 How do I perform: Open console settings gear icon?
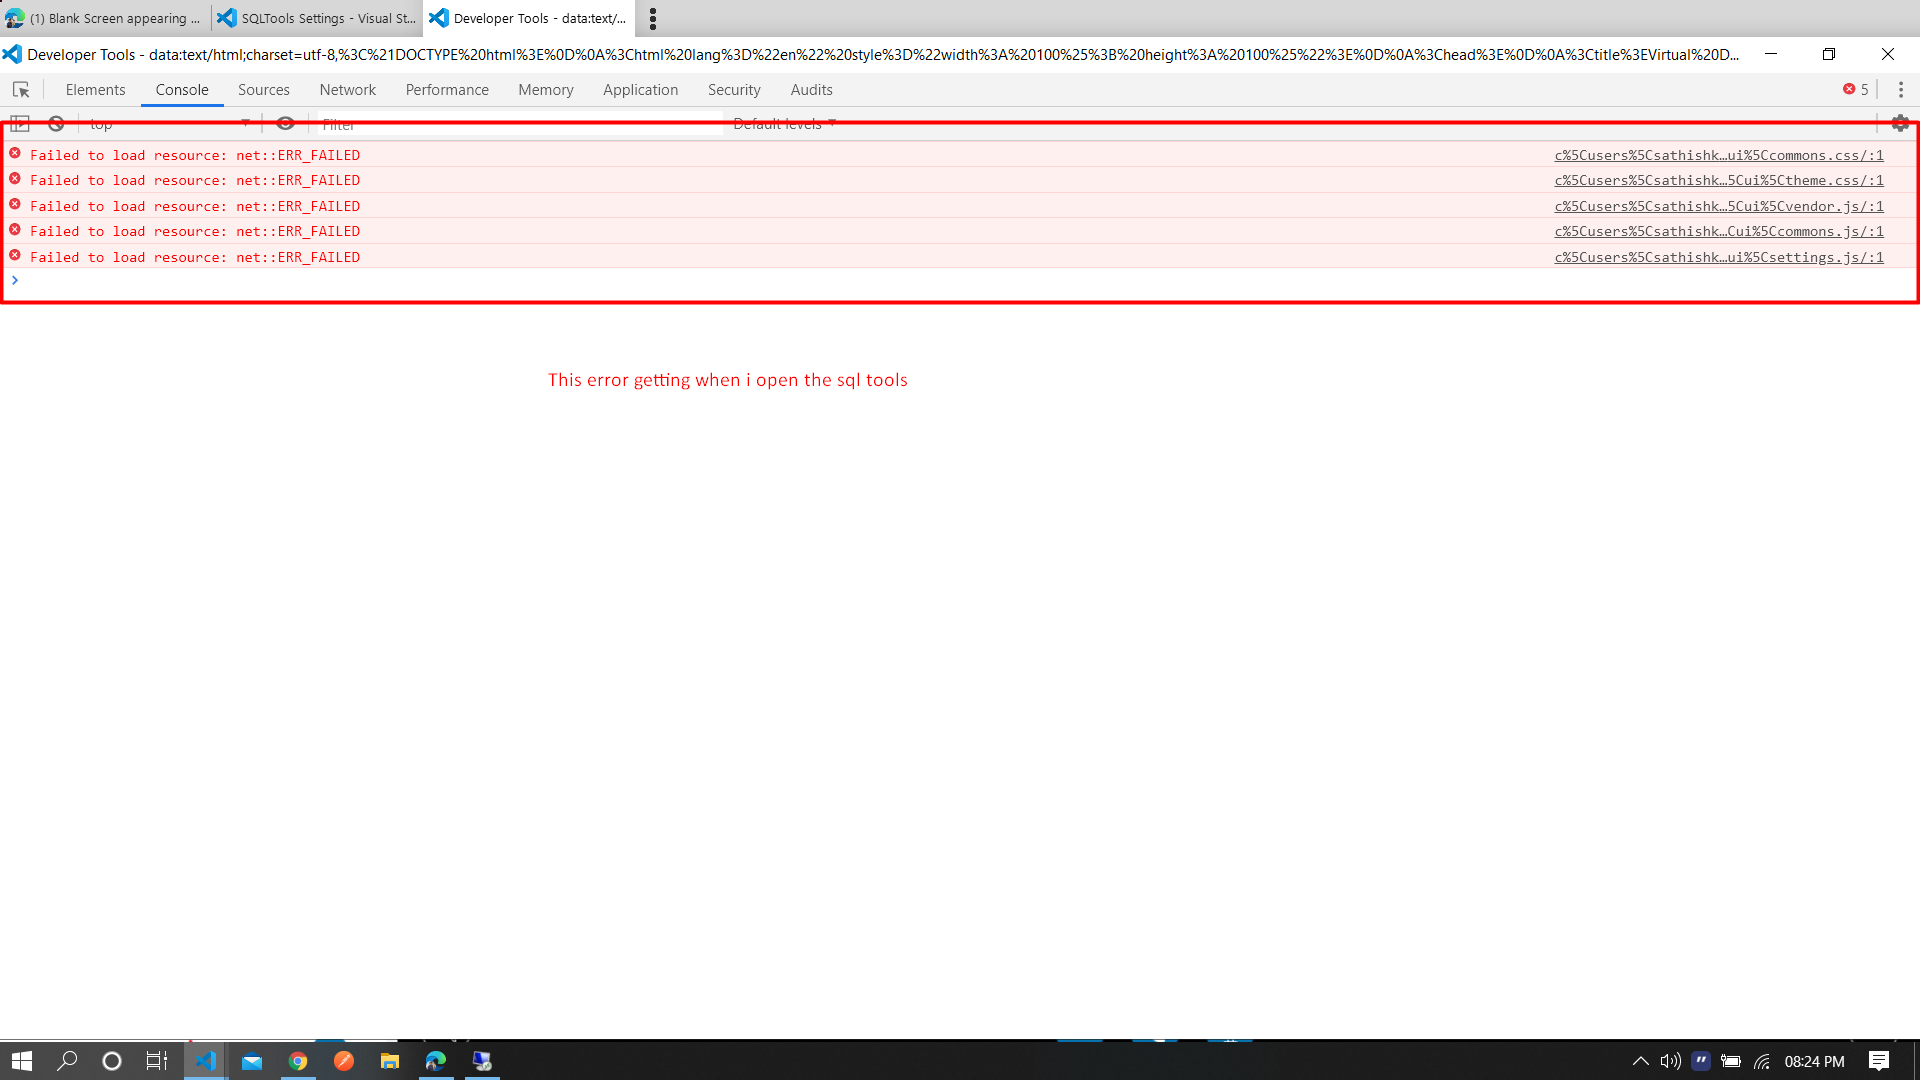coord(1900,124)
